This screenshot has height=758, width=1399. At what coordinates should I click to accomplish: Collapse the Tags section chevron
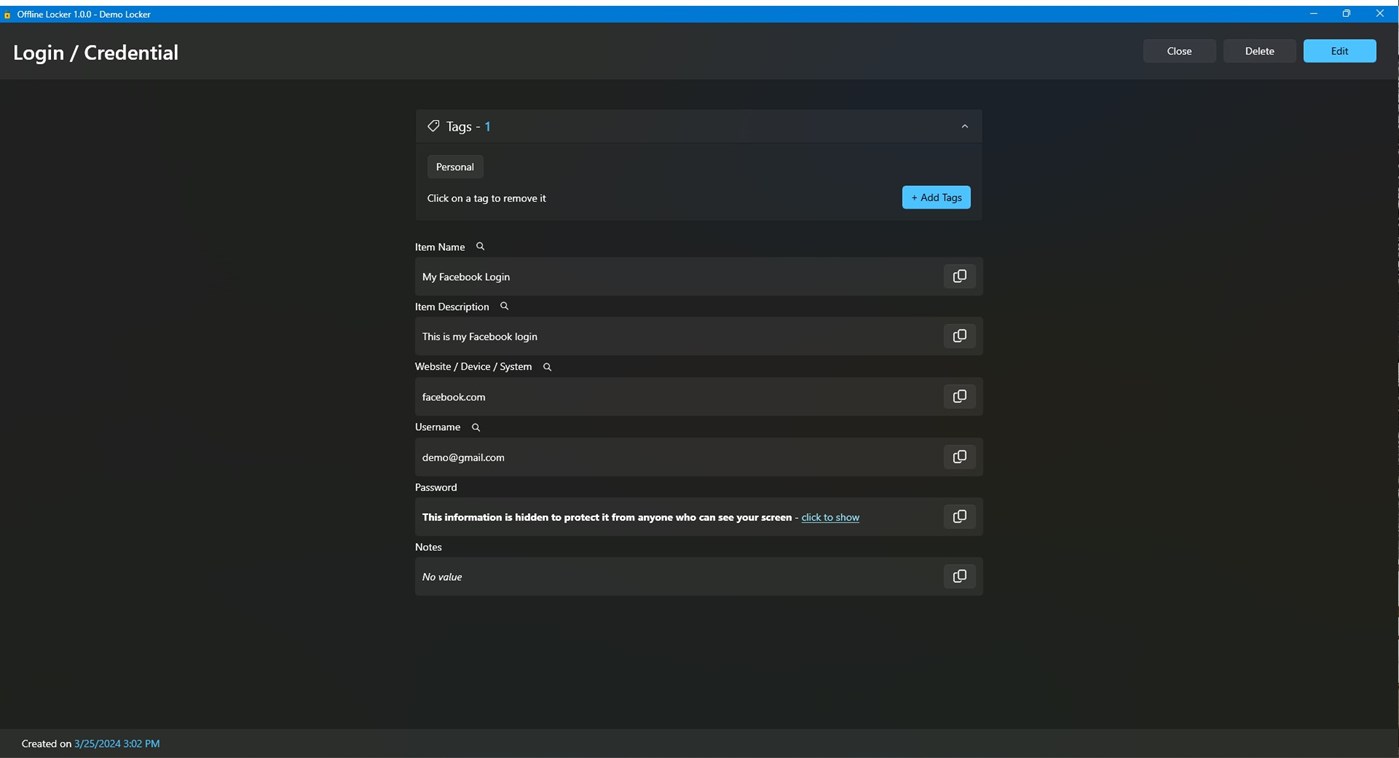click(x=964, y=126)
